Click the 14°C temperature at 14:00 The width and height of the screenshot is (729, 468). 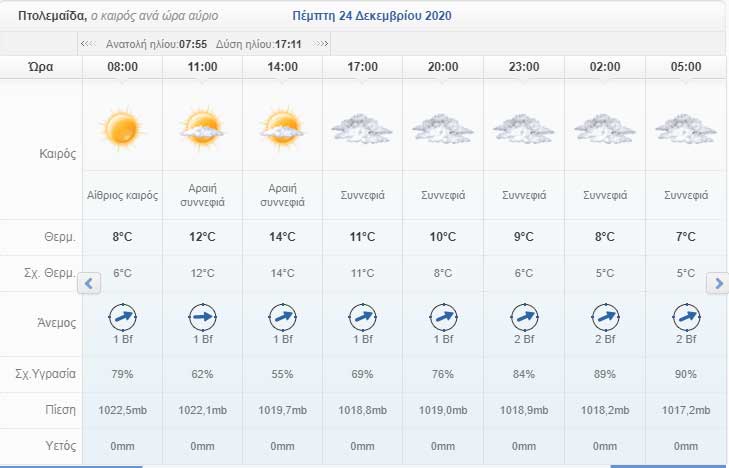point(282,237)
